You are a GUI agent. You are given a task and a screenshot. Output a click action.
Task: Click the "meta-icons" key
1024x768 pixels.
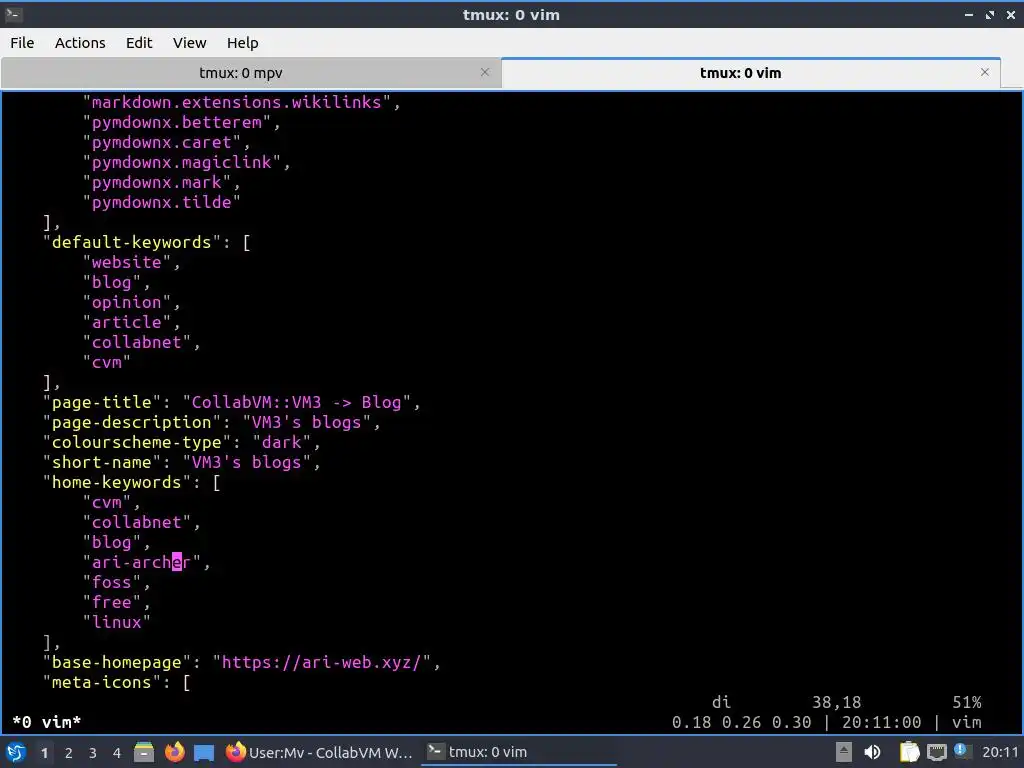(102, 682)
